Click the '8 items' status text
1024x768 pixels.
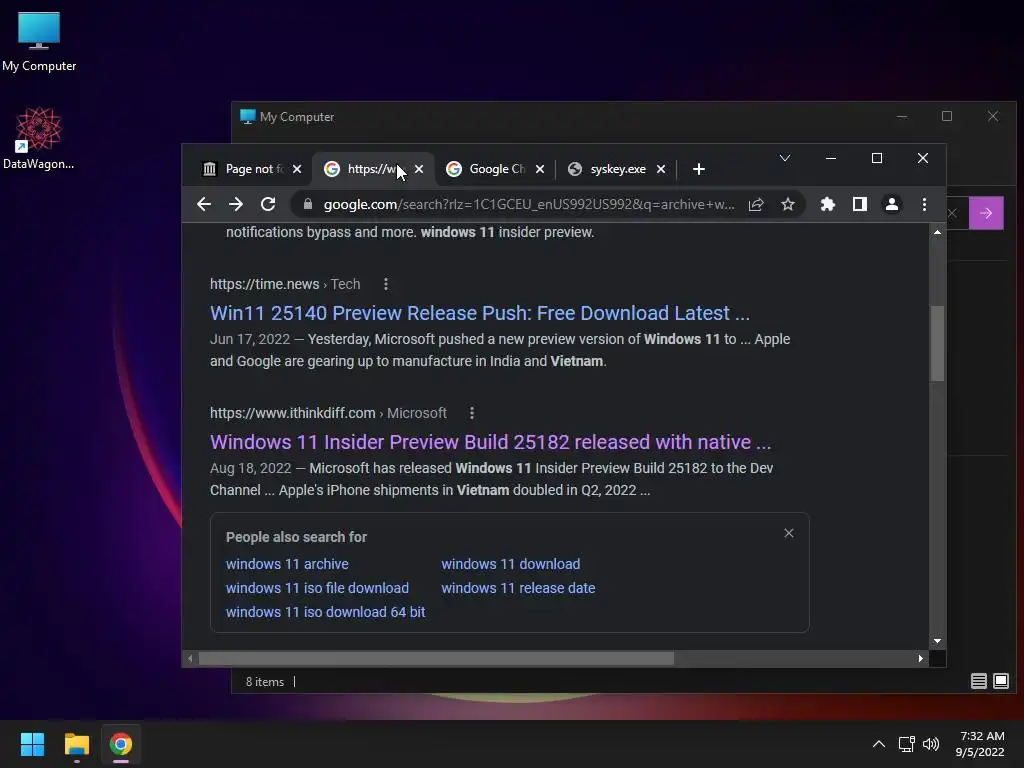264,682
